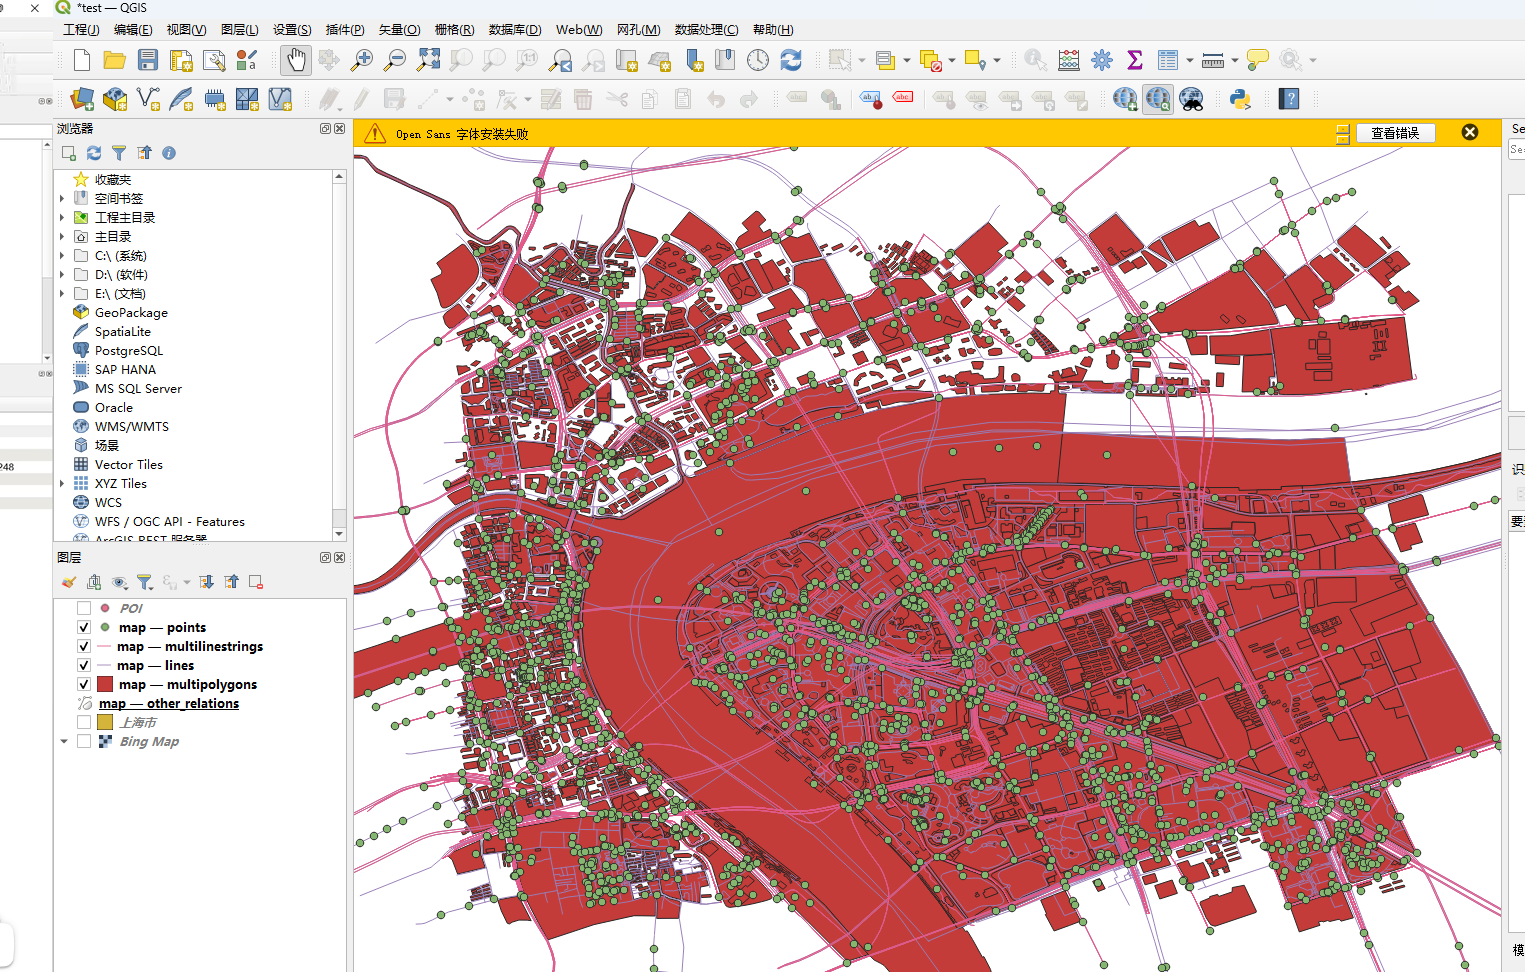This screenshot has width=1525, height=972.
Task: Uncheck the map — points layer
Action: point(84,627)
